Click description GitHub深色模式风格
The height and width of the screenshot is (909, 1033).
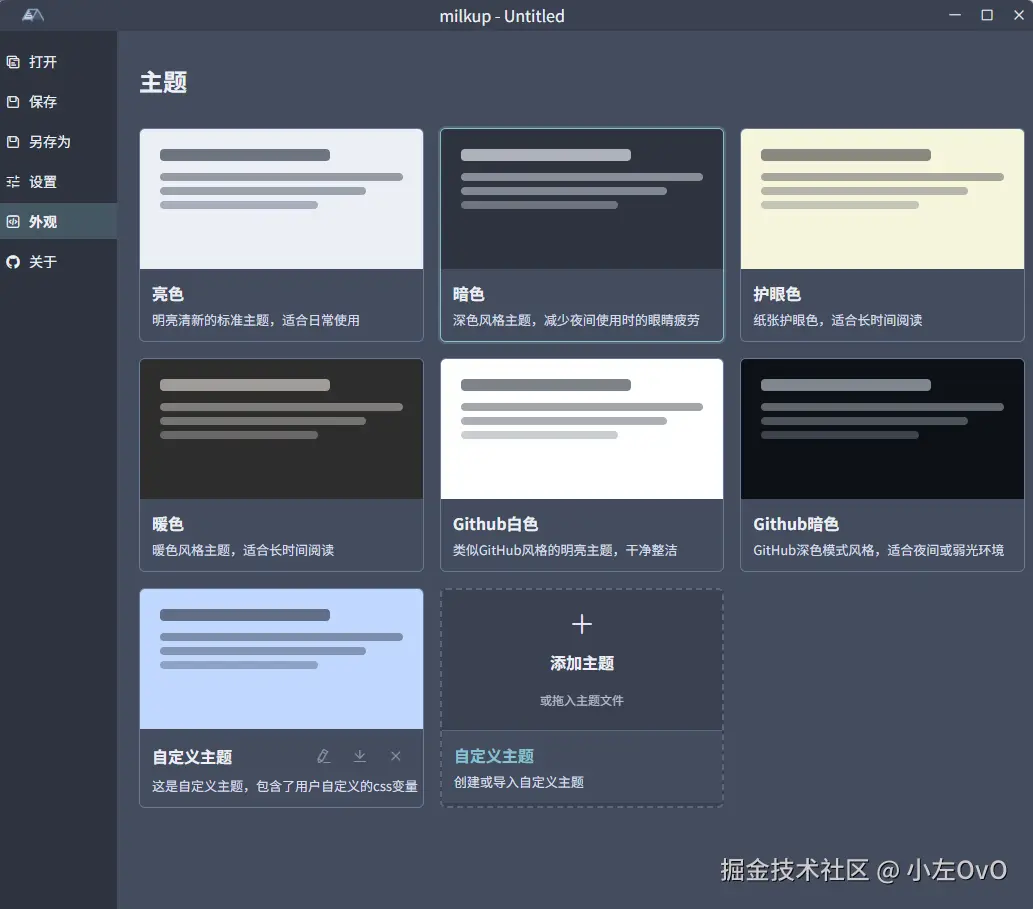pos(879,550)
